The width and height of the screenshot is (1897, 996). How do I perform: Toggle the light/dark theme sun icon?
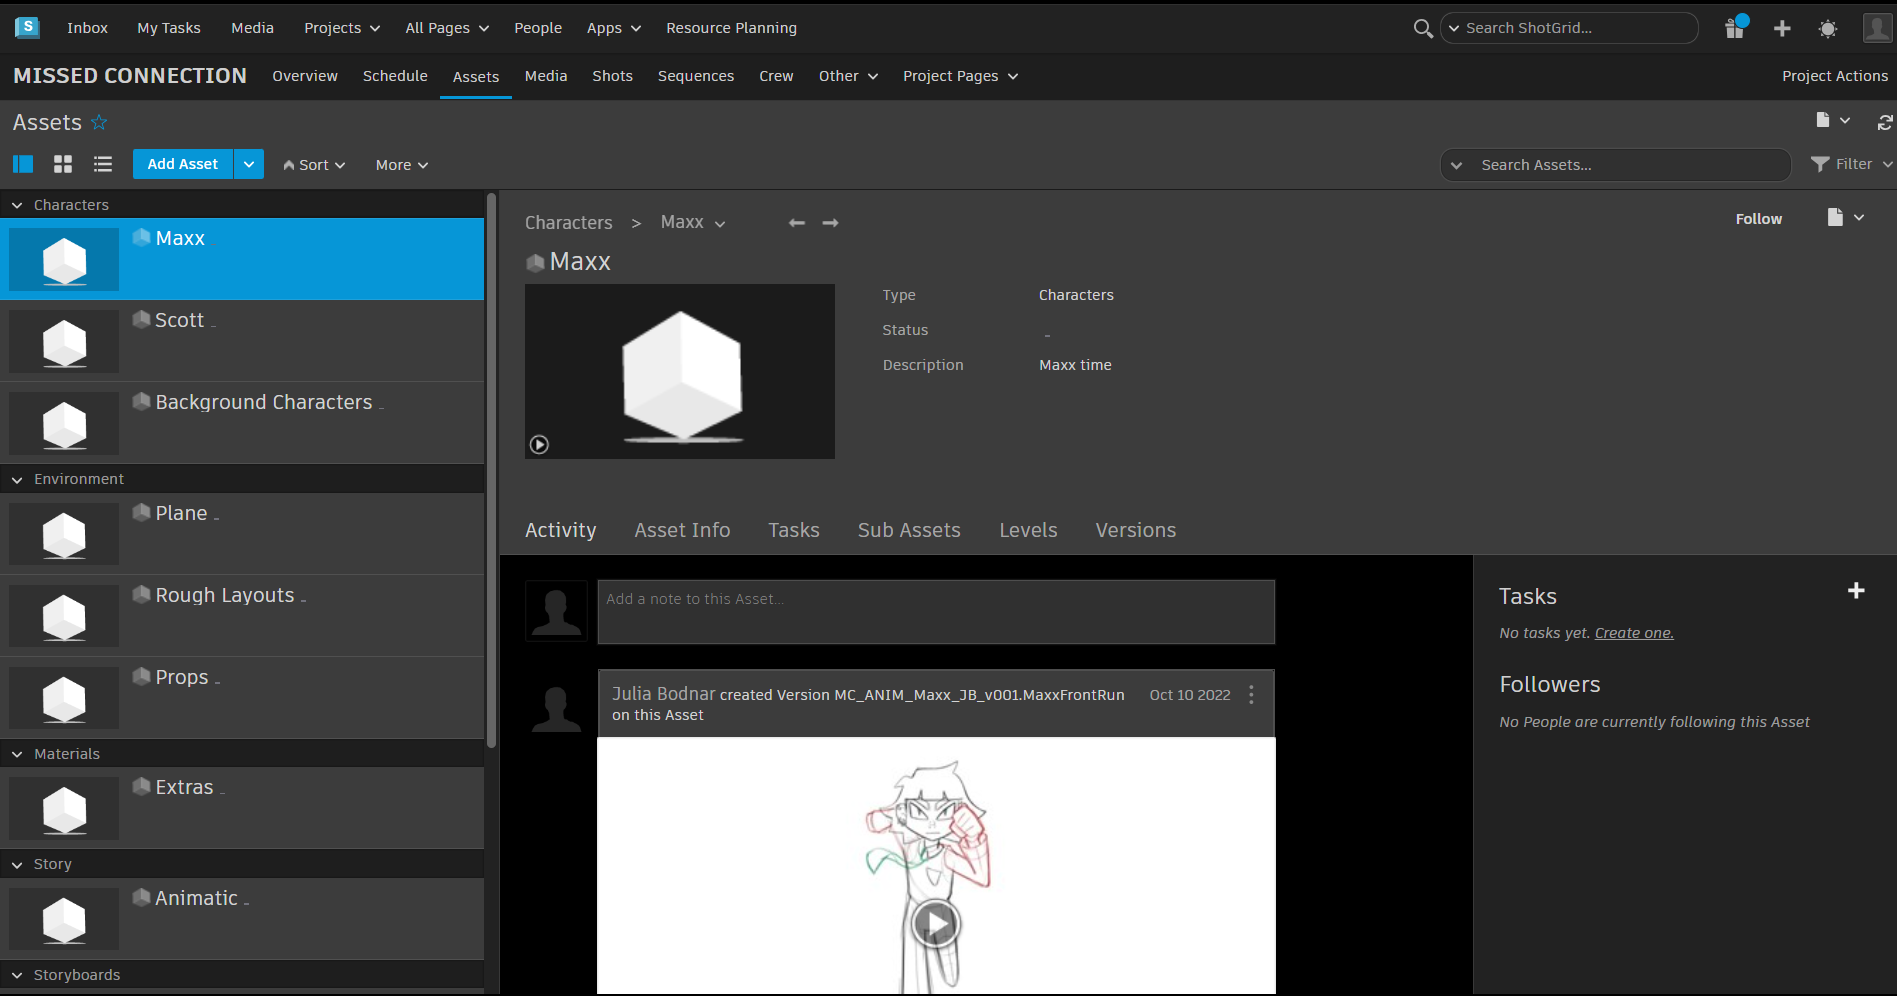[x=1828, y=29]
